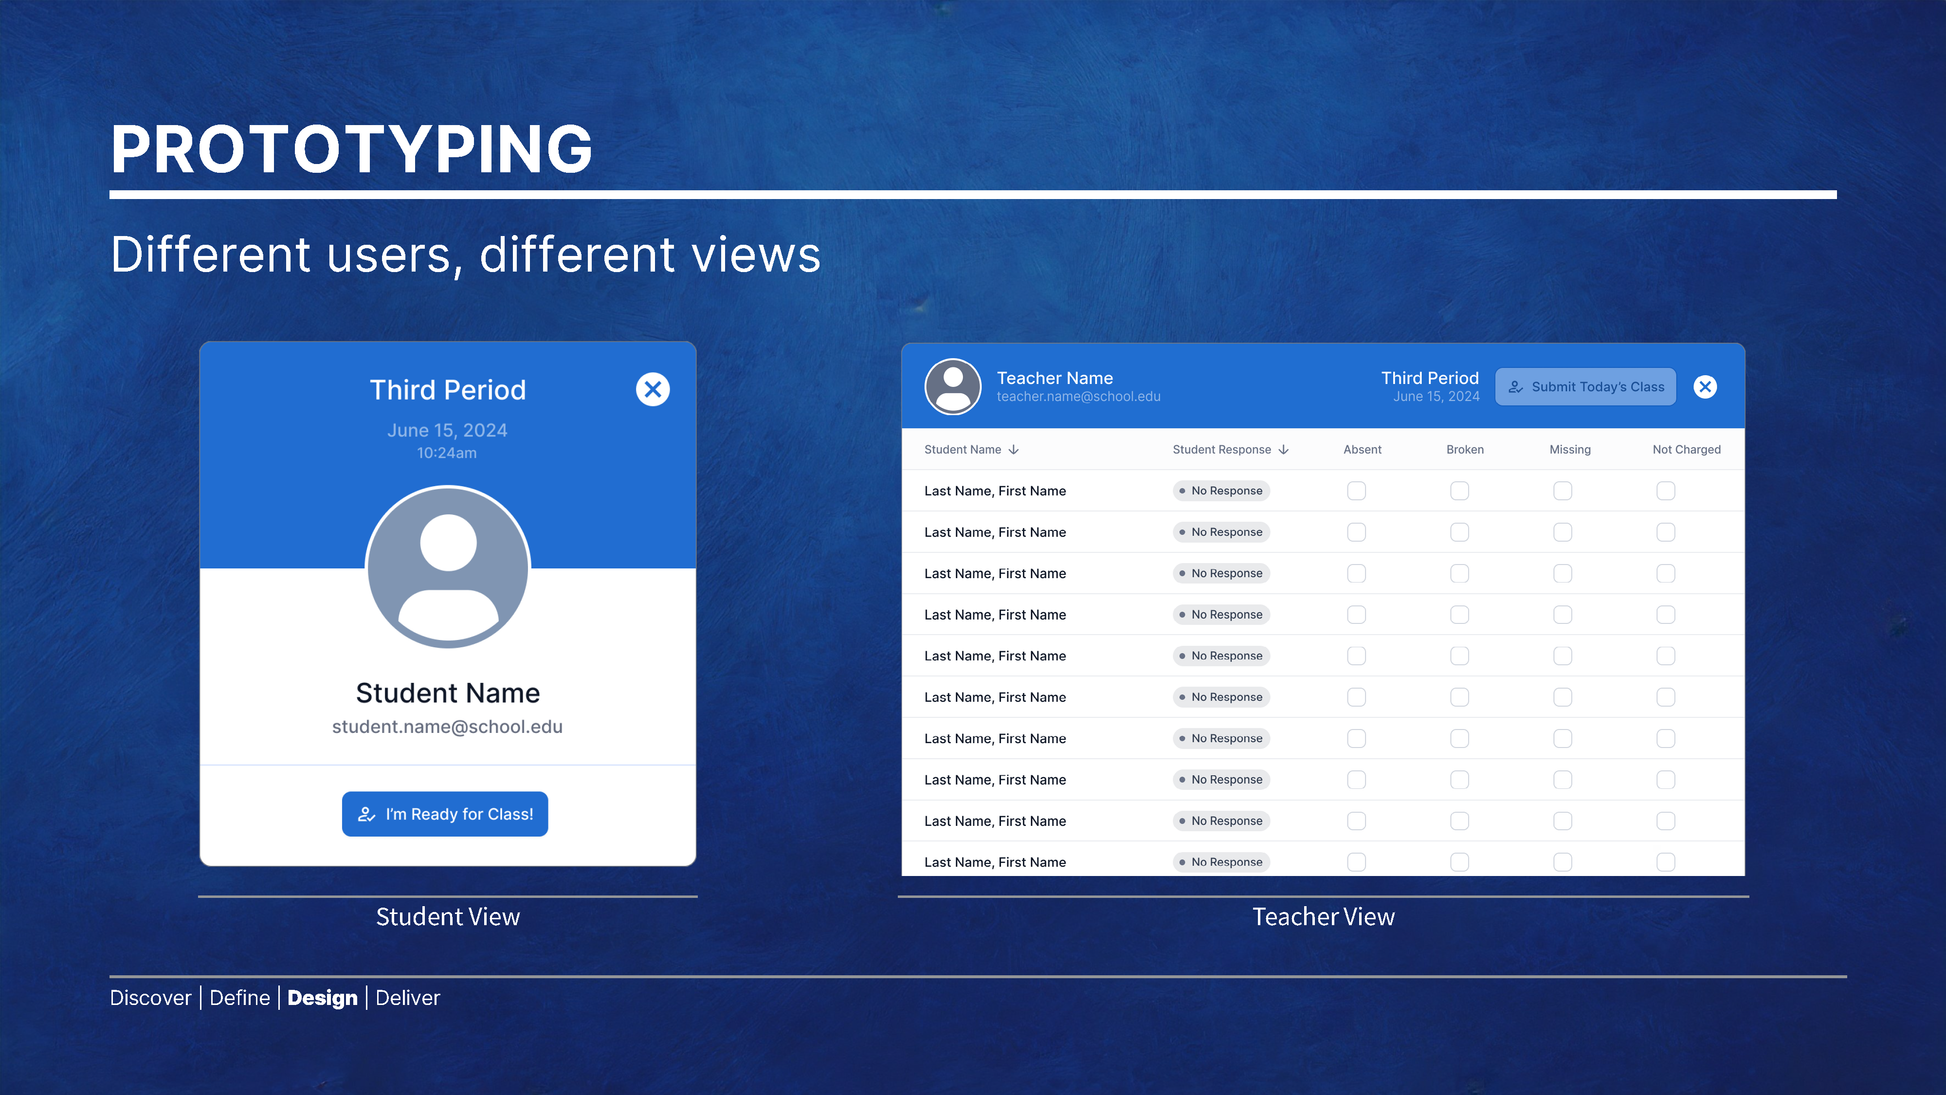Image resolution: width=1946 pixels, height=1095 pixels.
Task: Click the Absent column header
Action: [x=1362, y=450]
